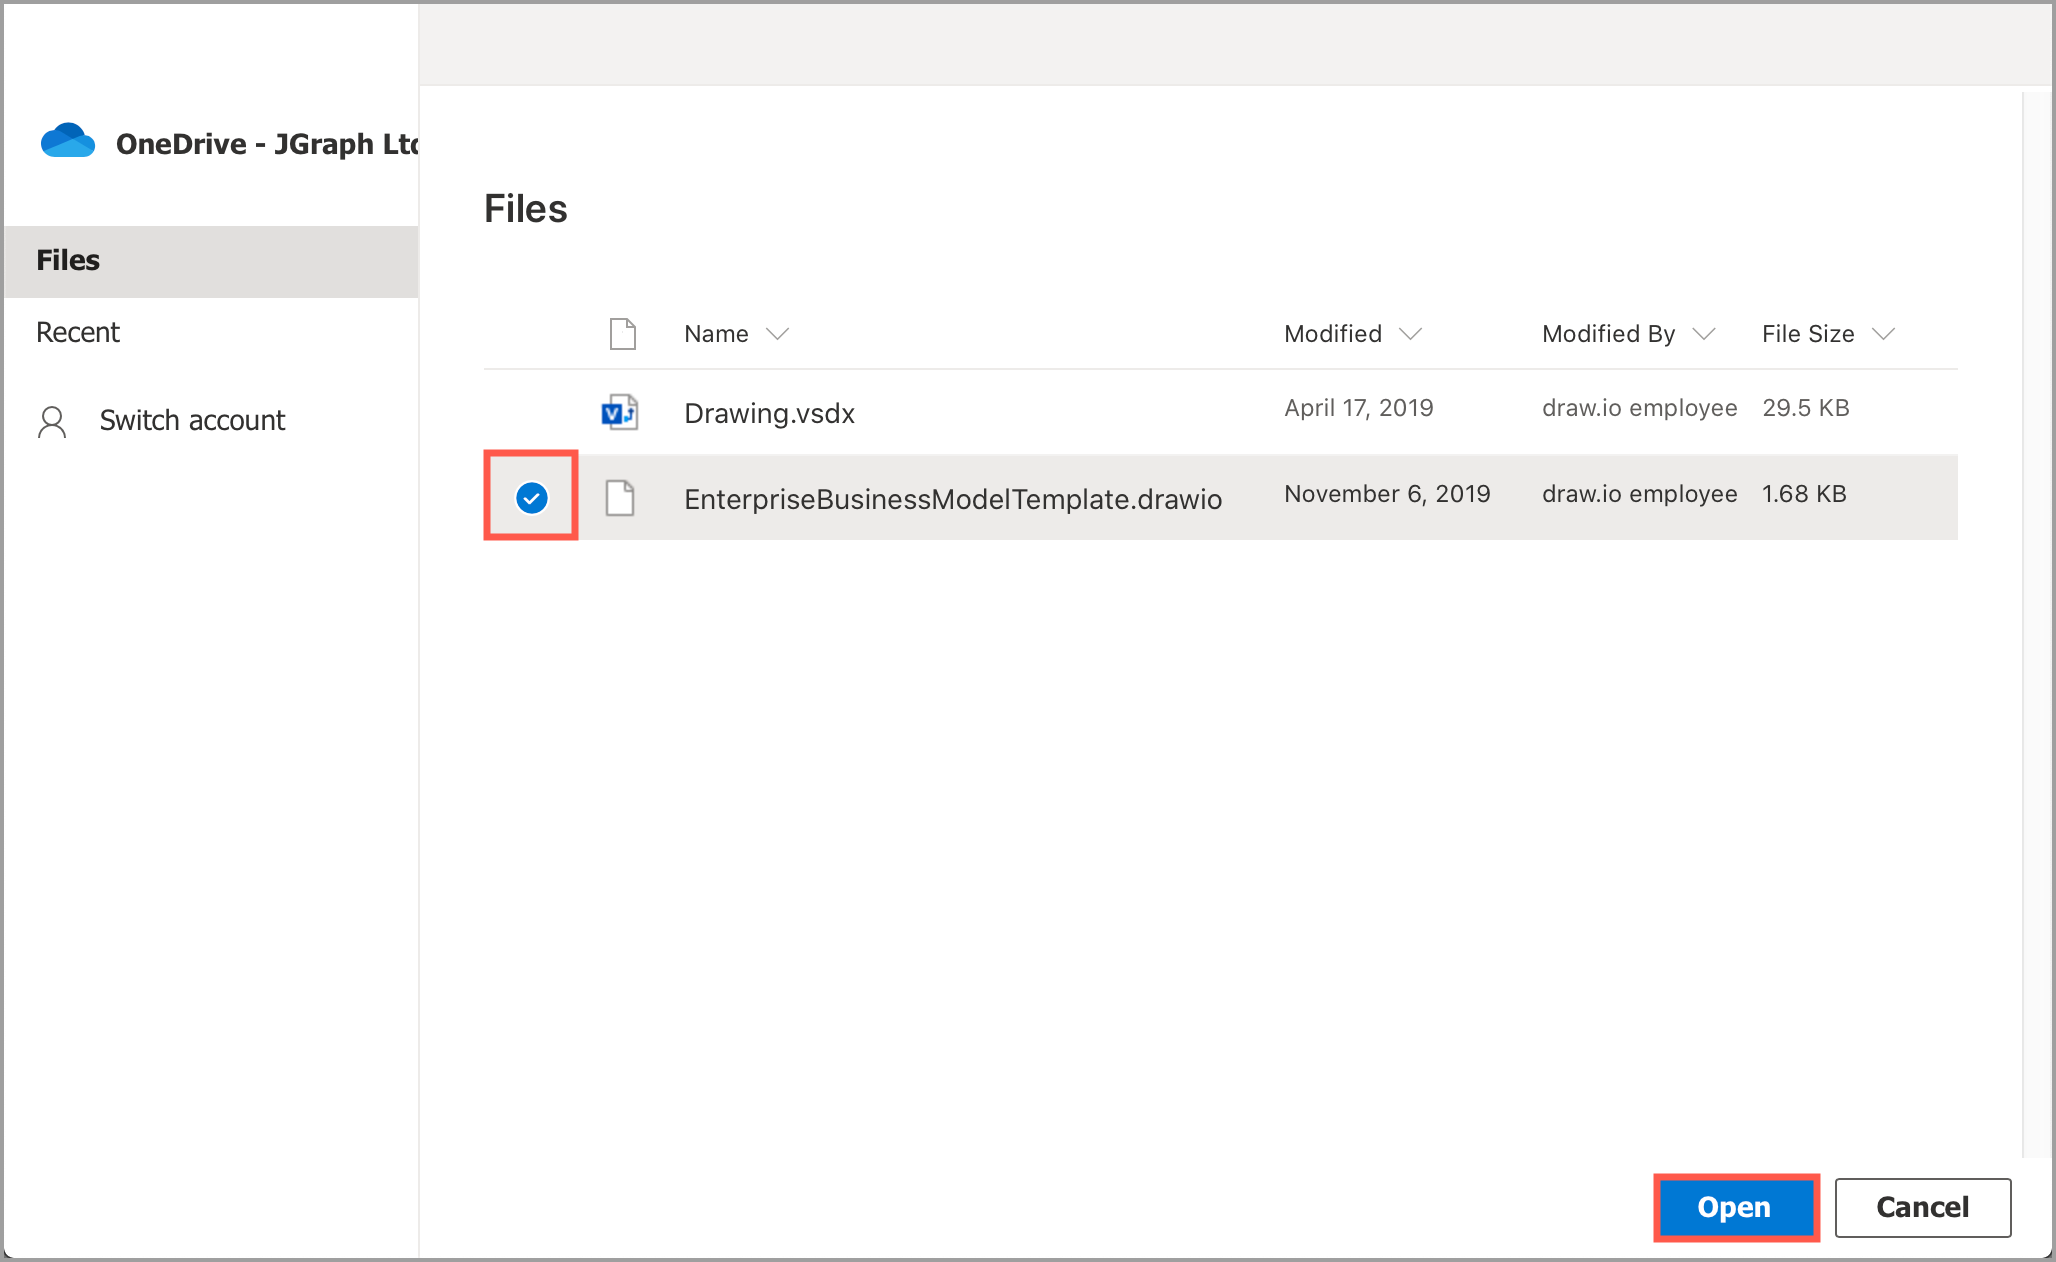The height and width of the screenshot is (1262, 2056).
Task: Switch to the Recent section
Action: tap(77, 332)
